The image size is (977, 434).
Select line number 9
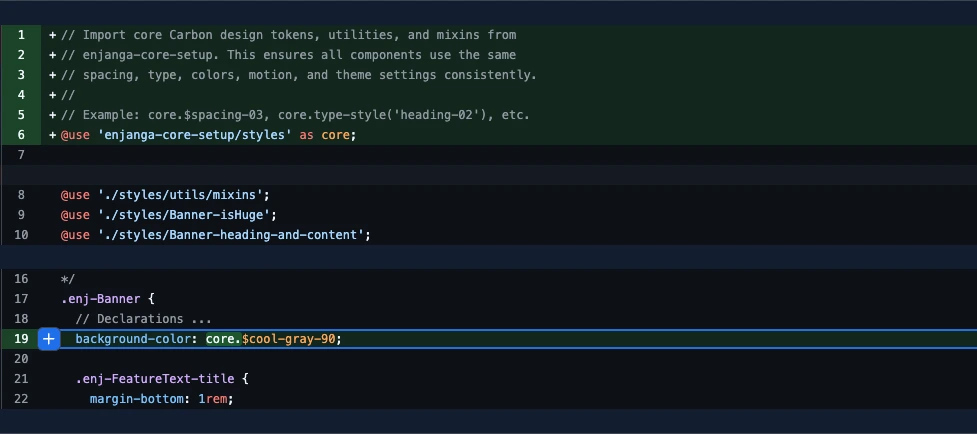tap(21, 215)
